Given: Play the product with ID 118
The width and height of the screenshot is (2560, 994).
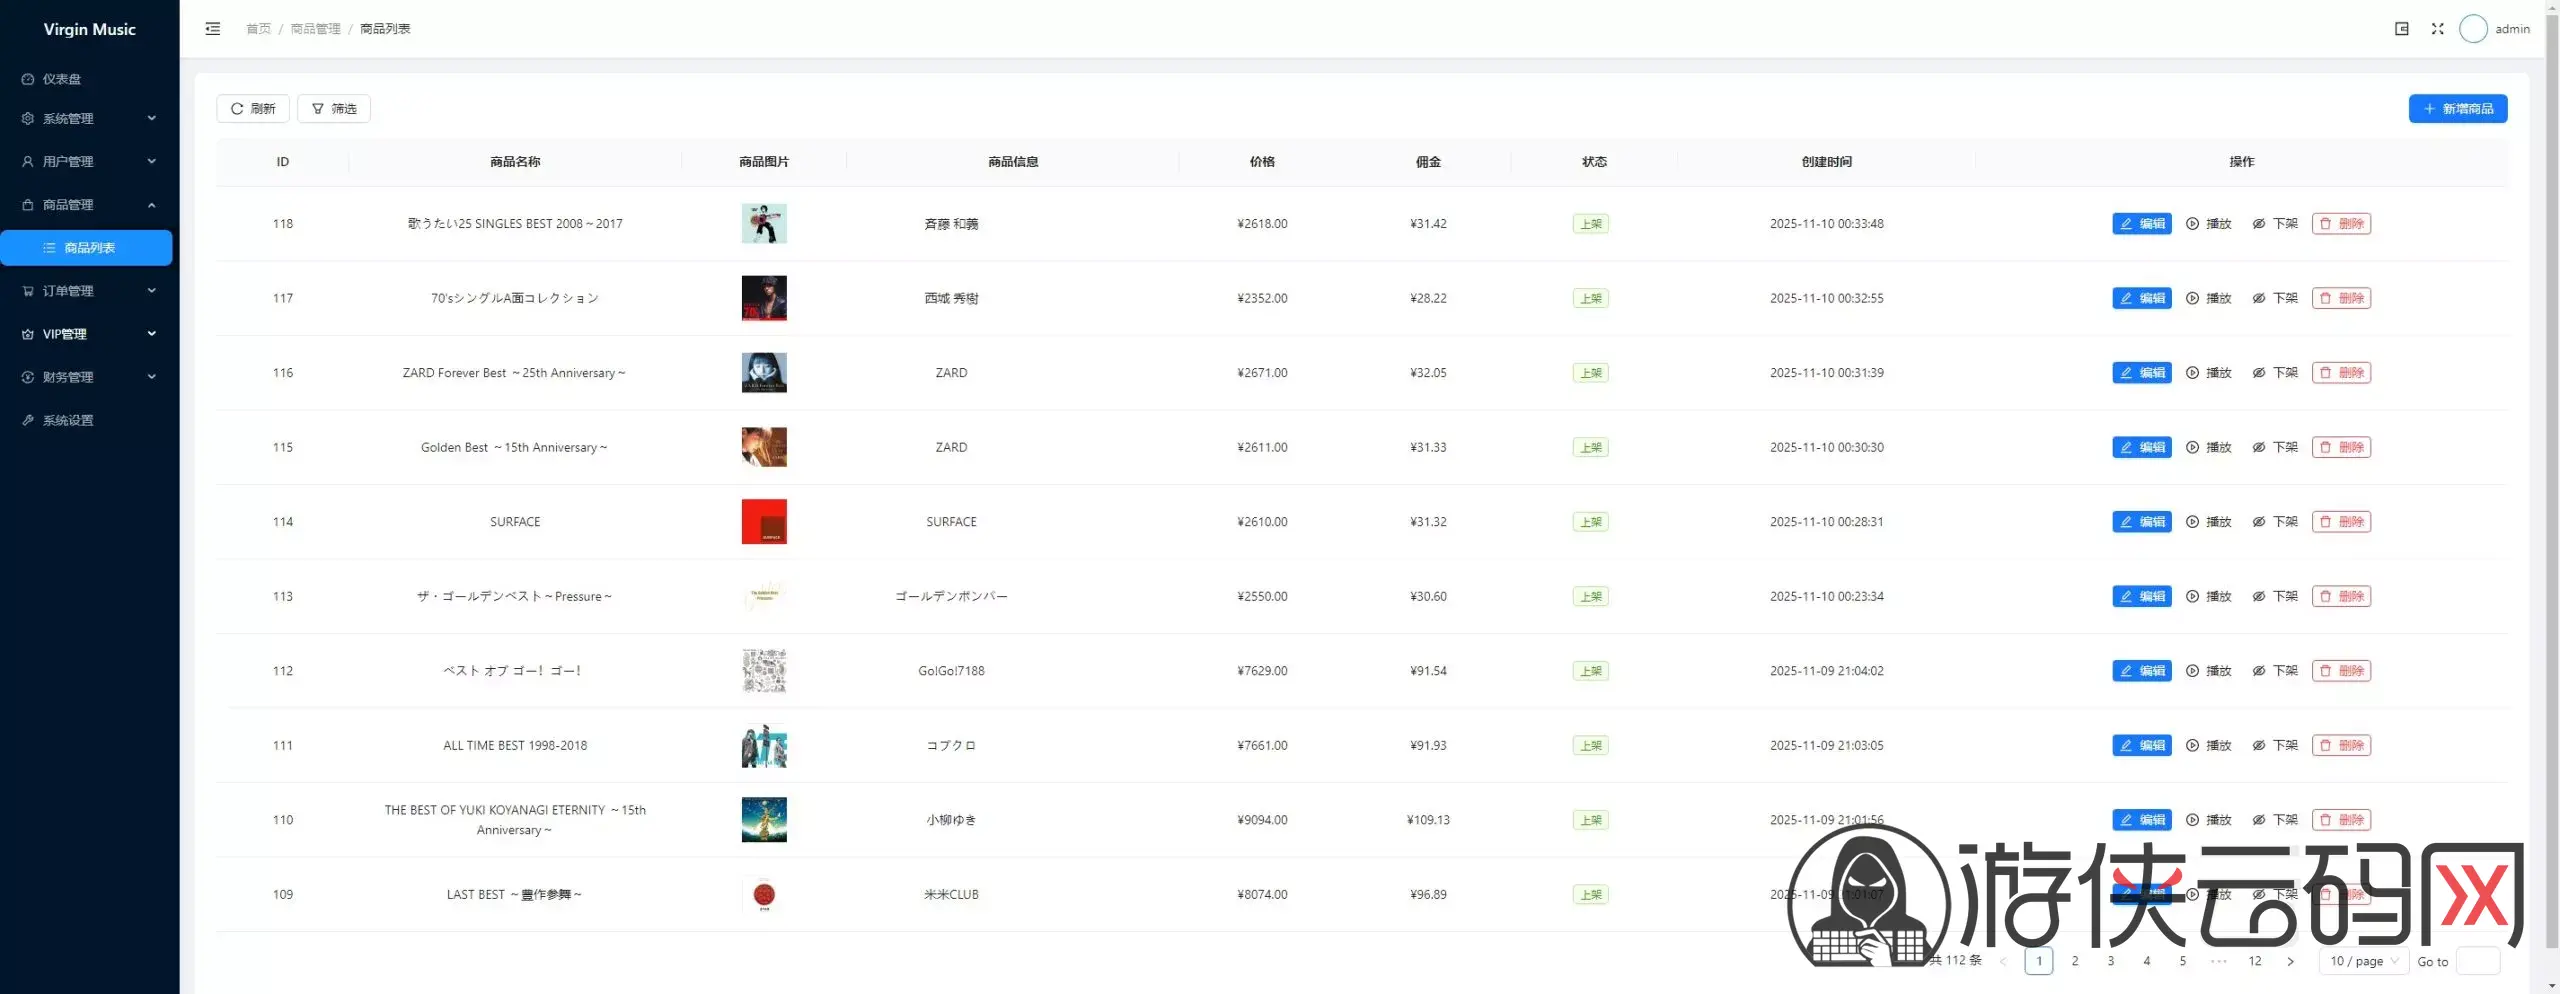Looking at the screenshot, I should tap(2208, 224).
